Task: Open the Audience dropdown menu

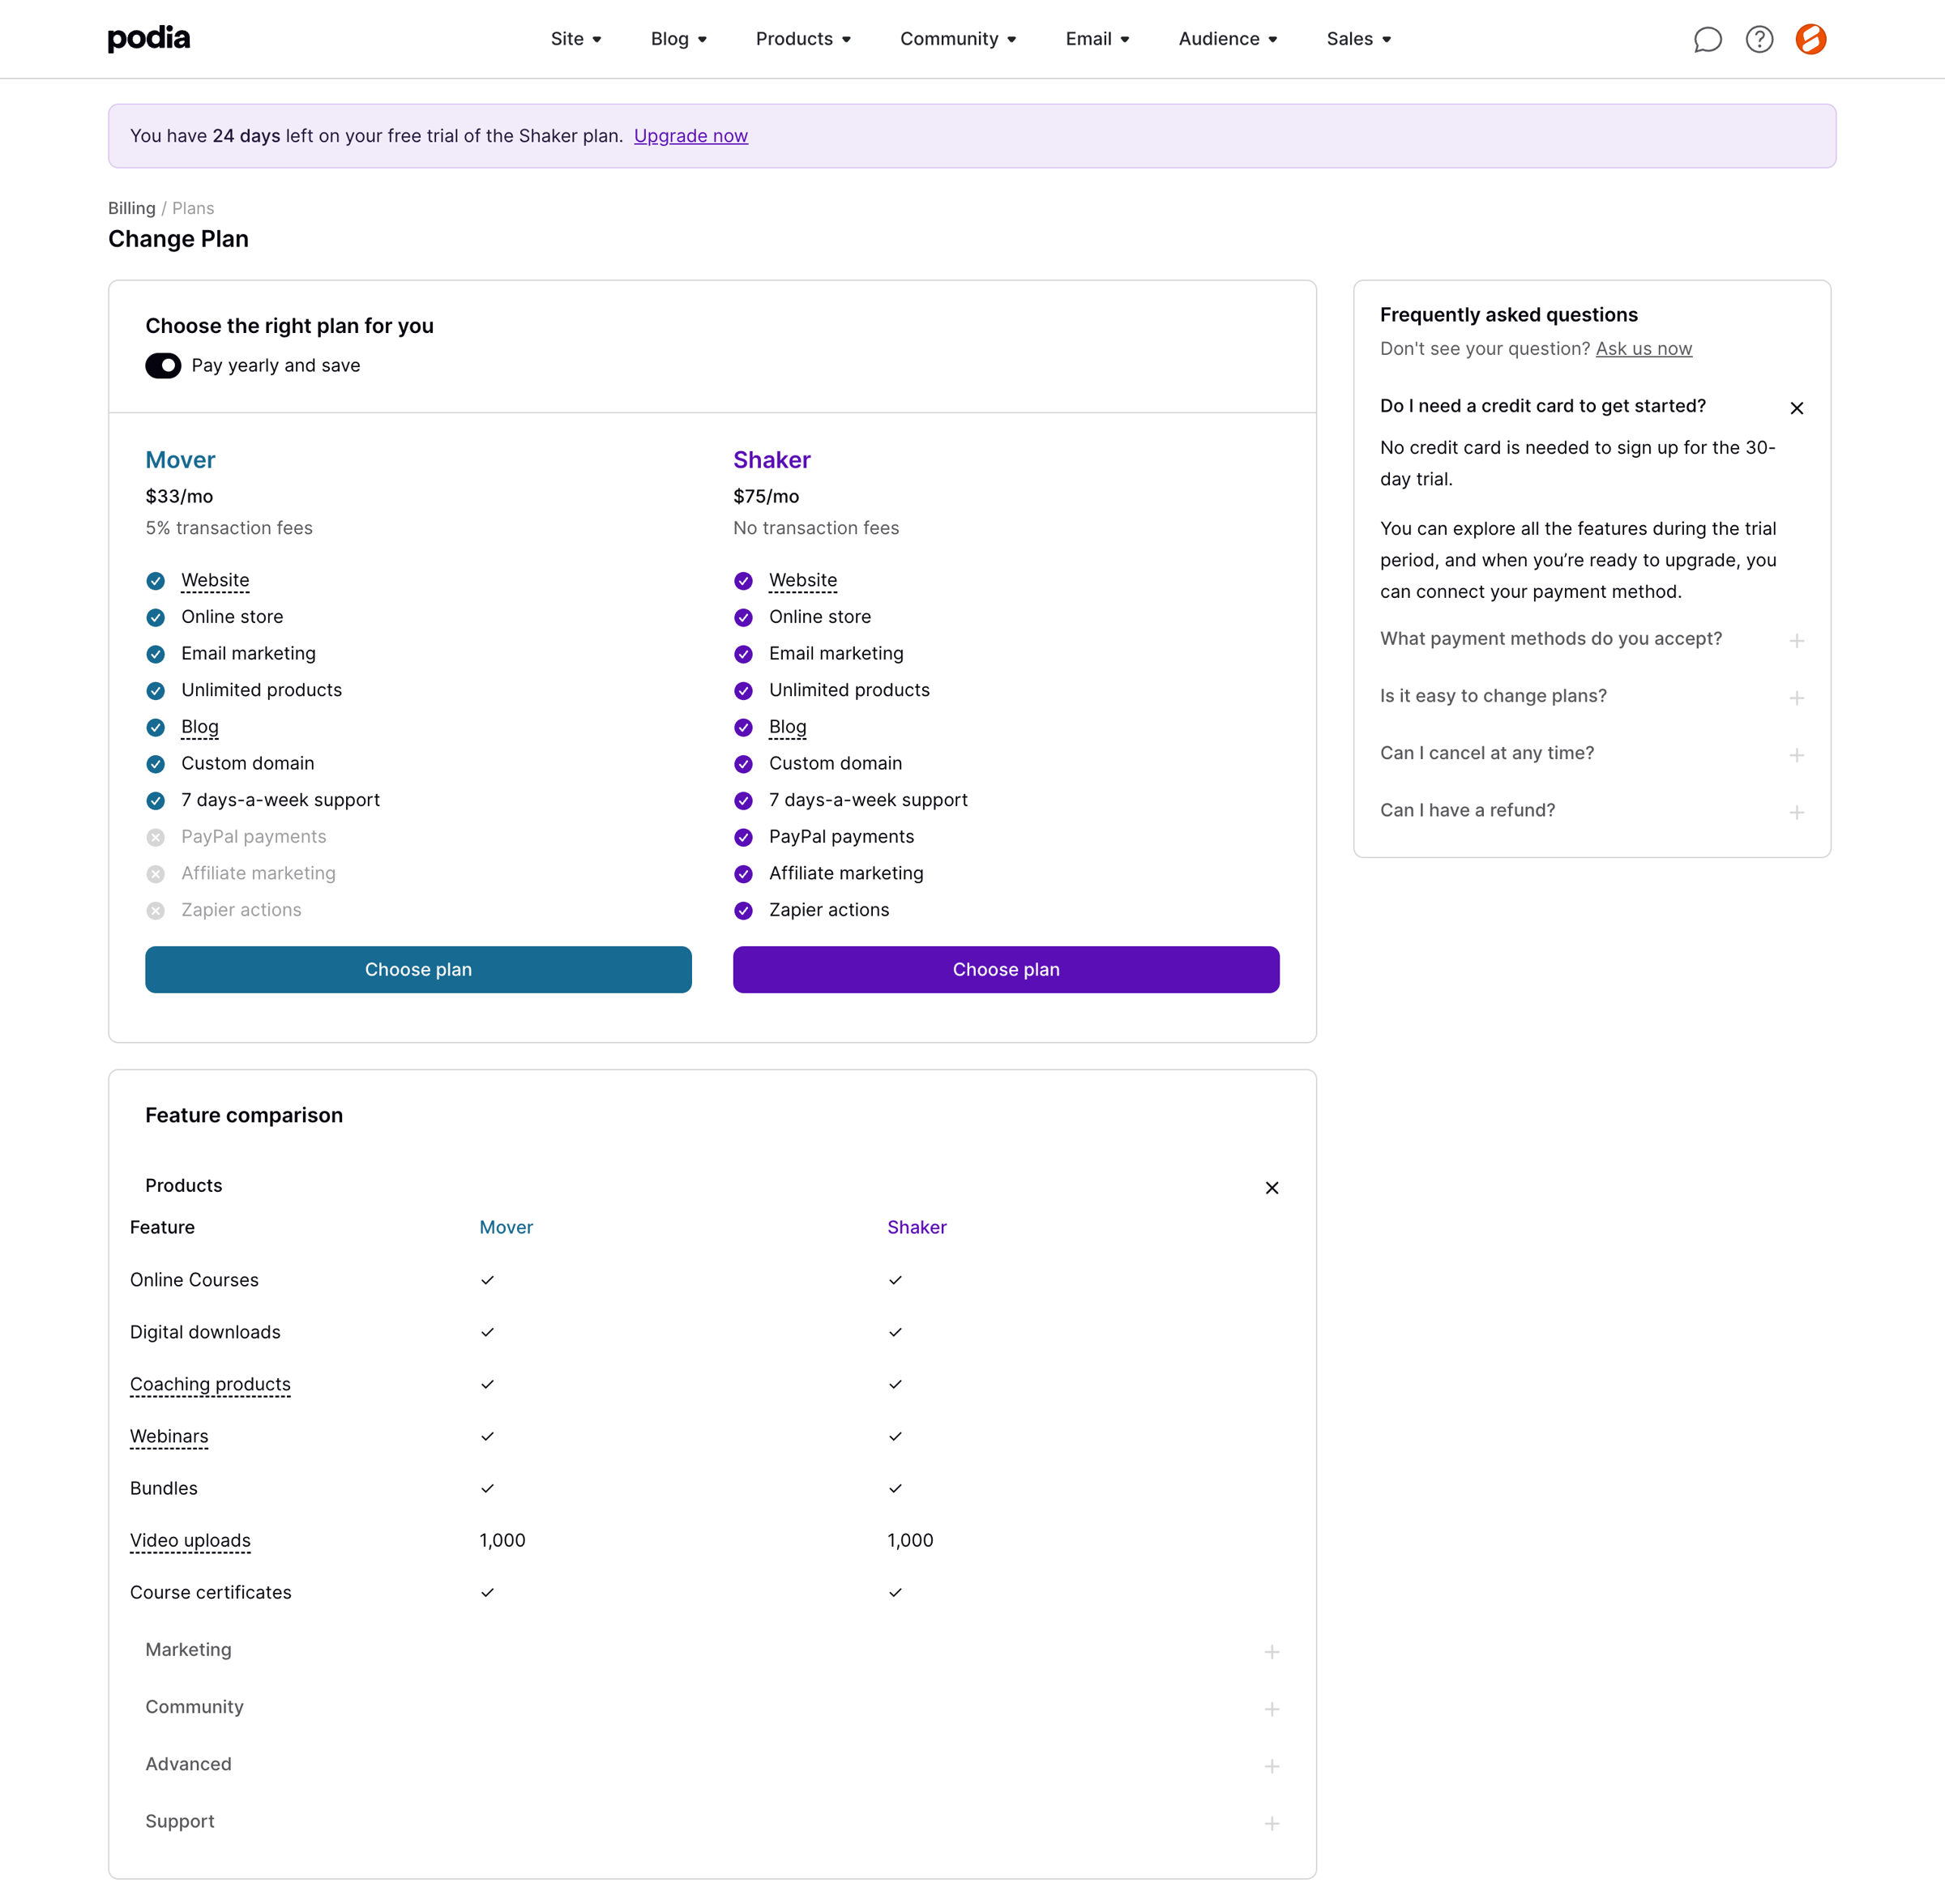Action: point(1228,39)
